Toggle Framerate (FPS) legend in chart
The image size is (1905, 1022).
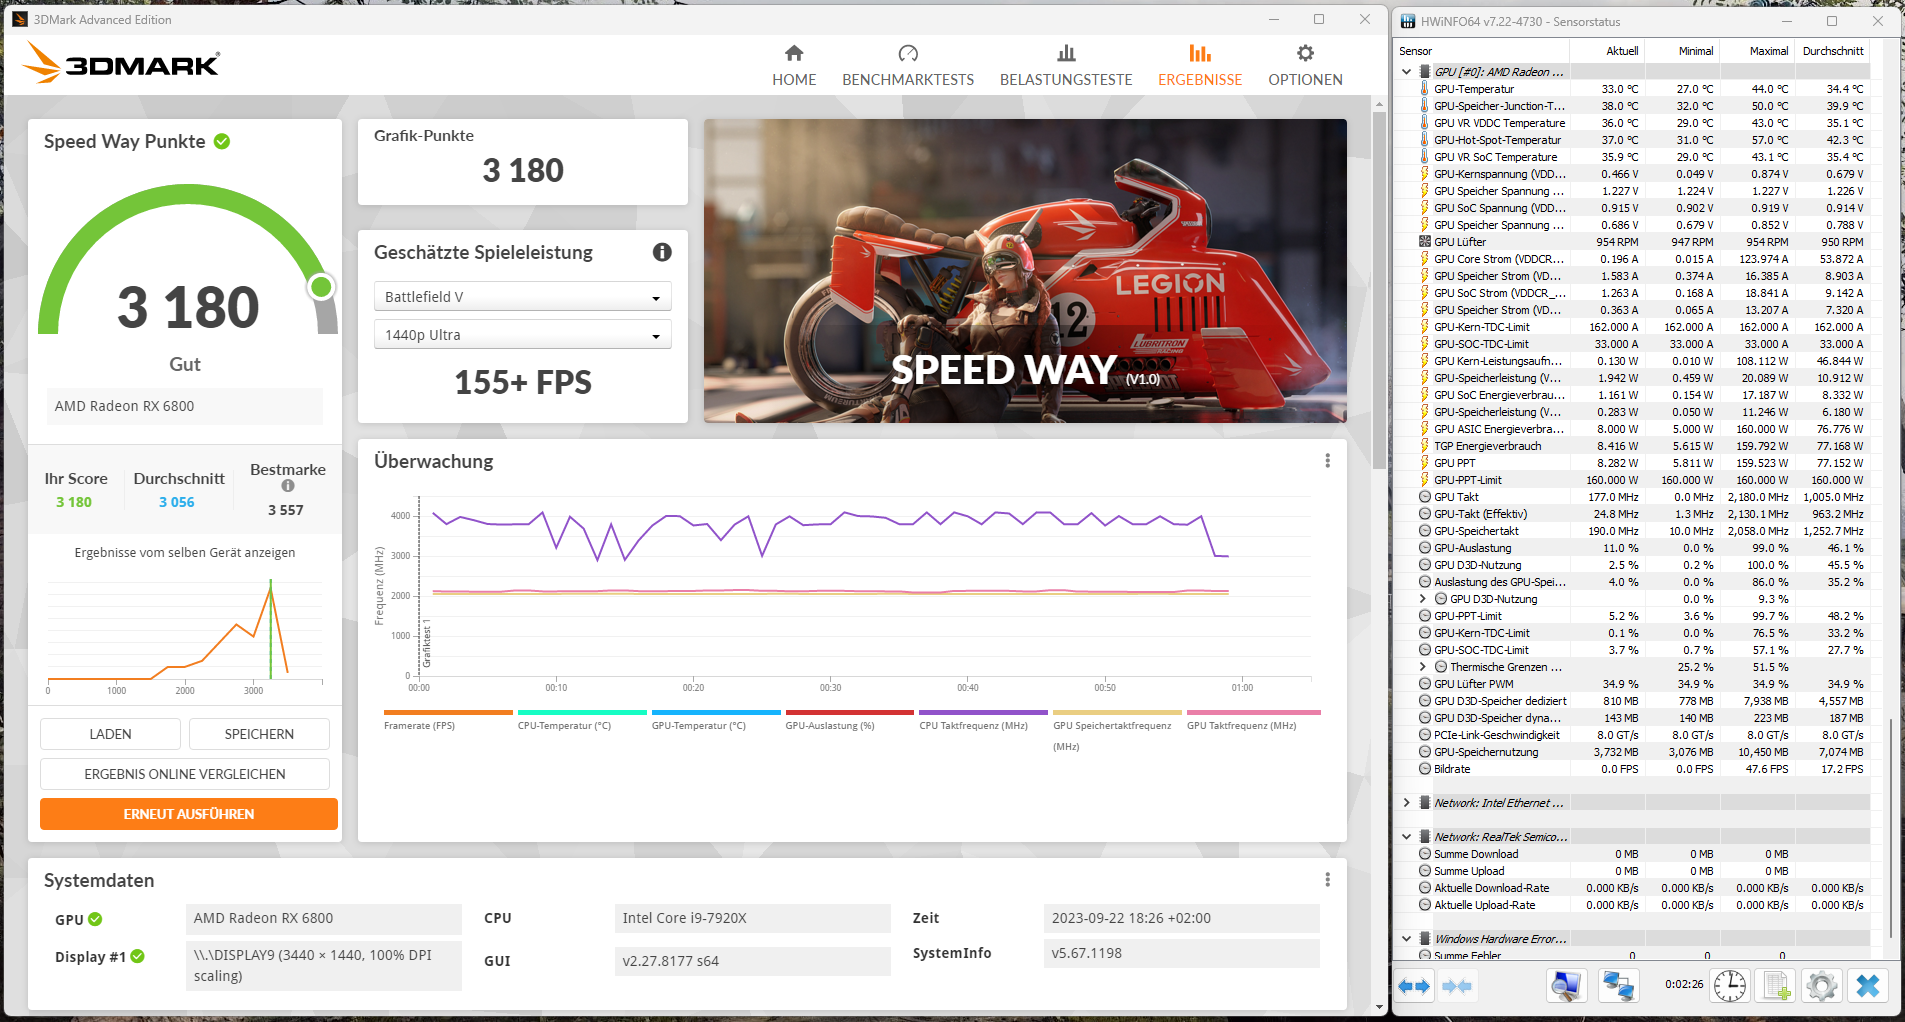[x=448, y=720]
